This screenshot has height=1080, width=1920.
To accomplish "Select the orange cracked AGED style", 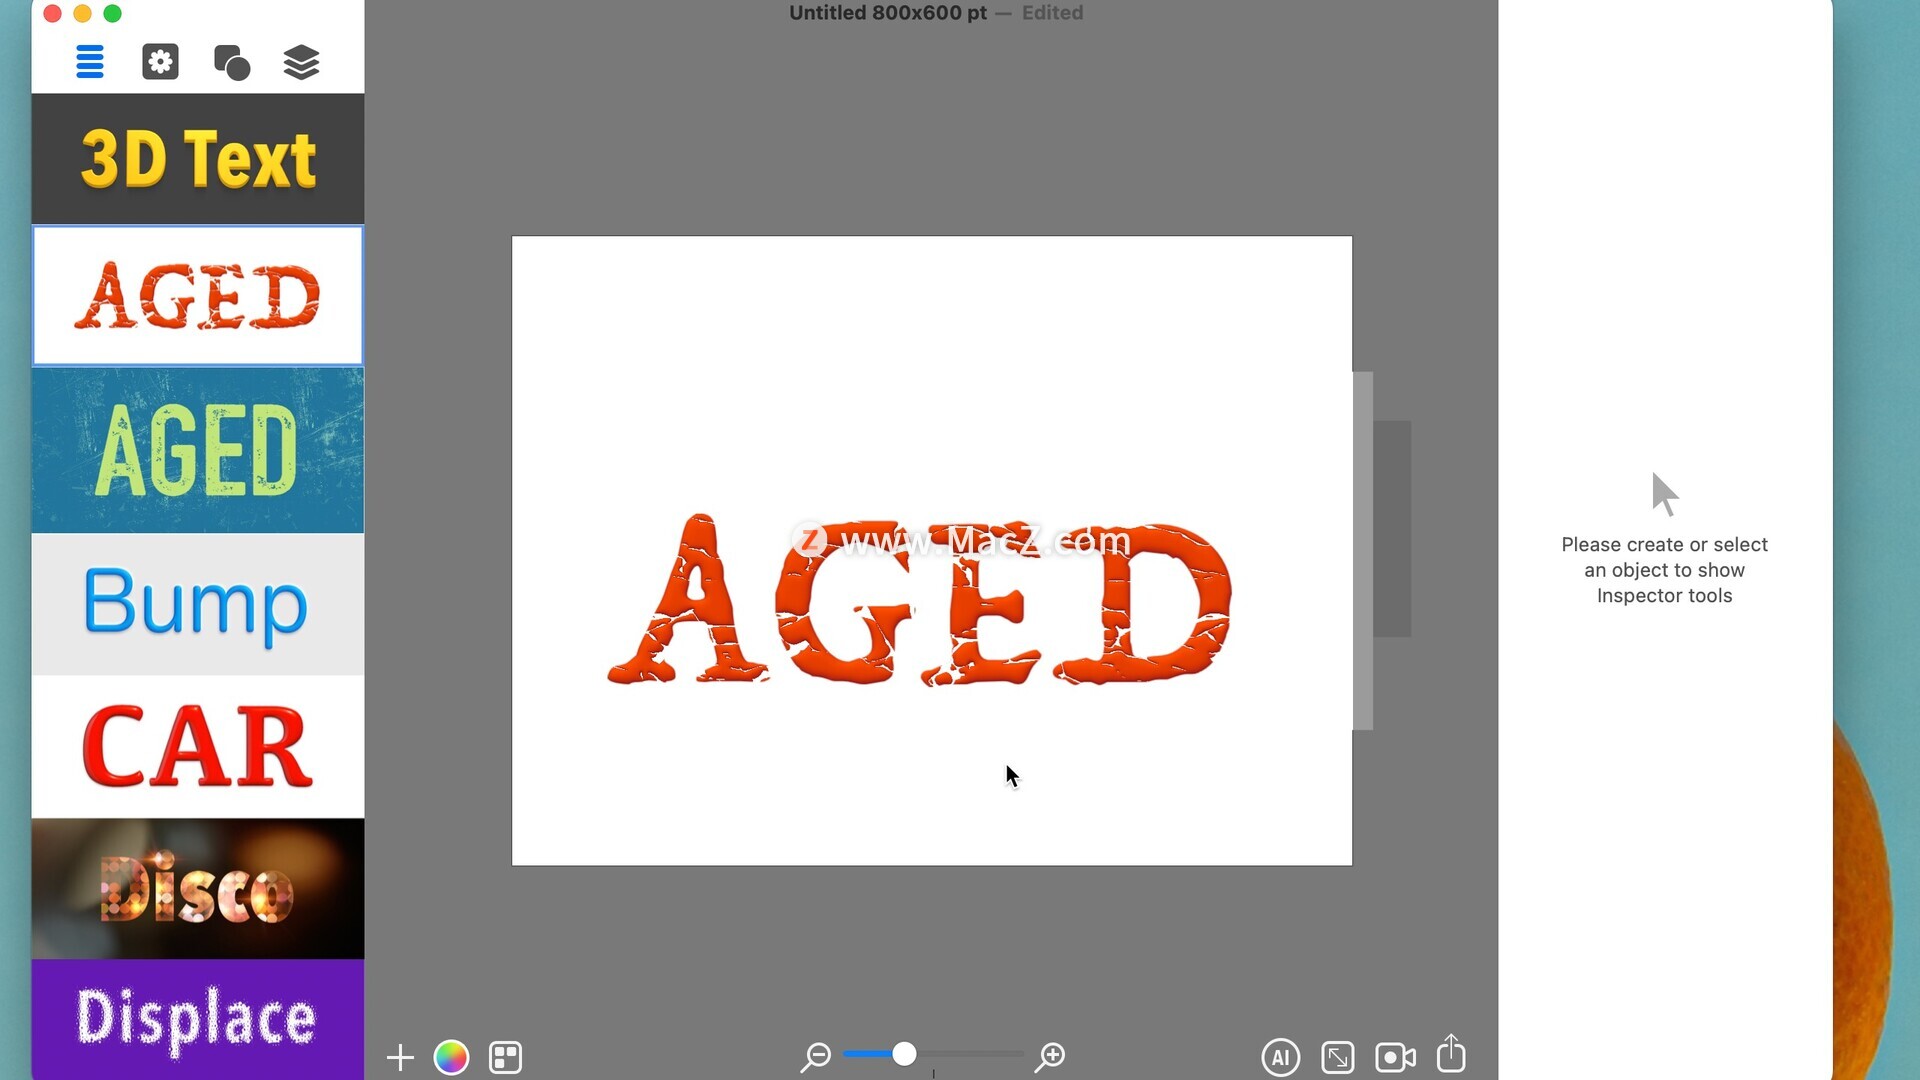I will pos(198,296).
